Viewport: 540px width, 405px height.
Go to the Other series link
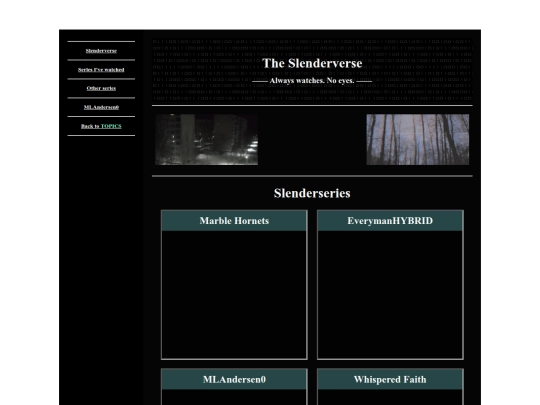[101, 88]
